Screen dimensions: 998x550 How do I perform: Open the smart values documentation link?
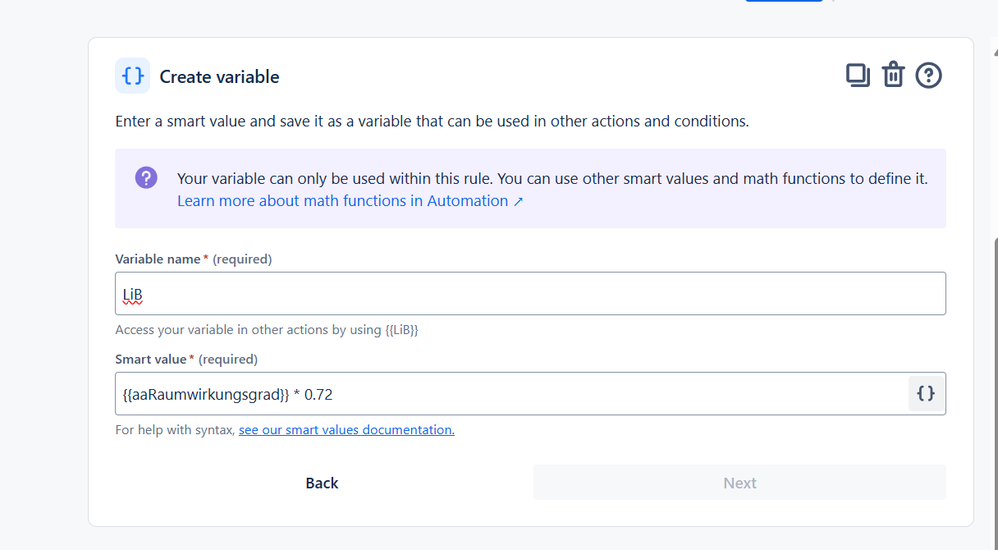tap(346, 430)
